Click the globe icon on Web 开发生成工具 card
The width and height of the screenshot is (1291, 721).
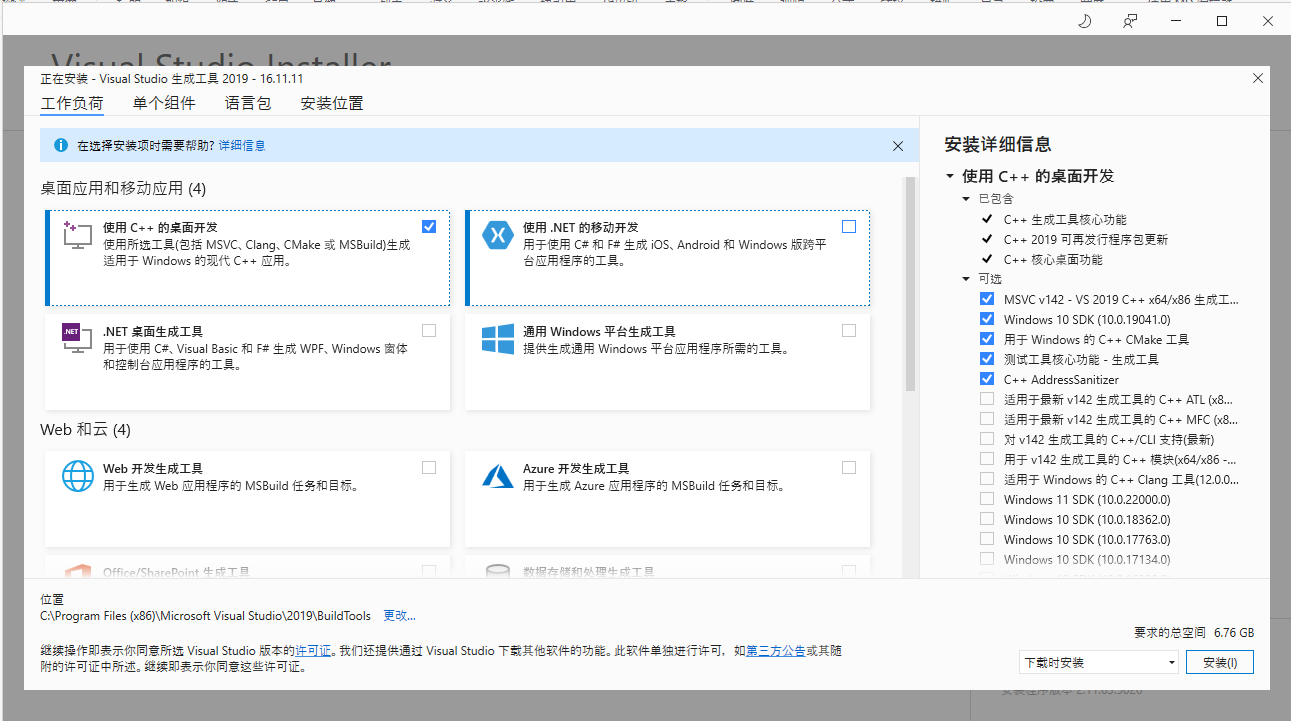click(x=77, y=476)
